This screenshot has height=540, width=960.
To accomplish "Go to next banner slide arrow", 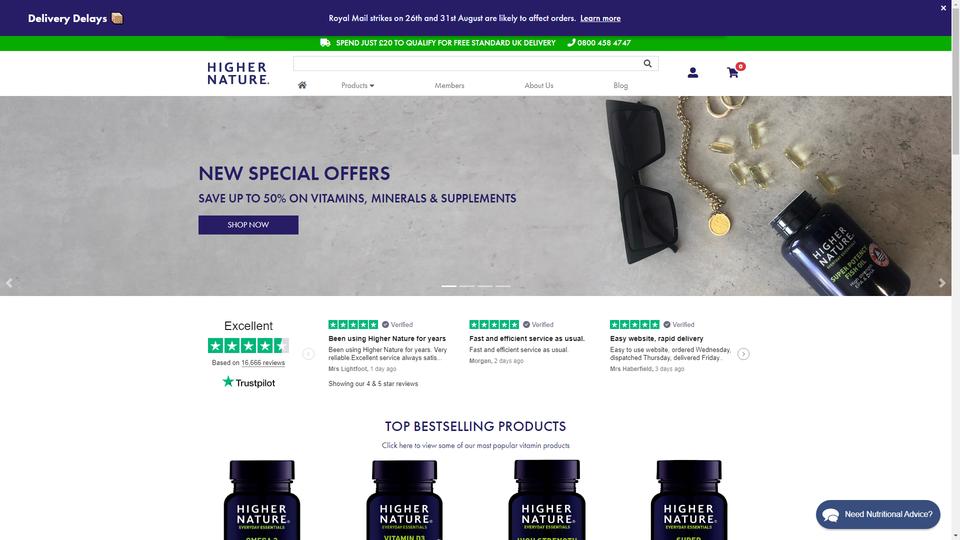I will point(942,283).
